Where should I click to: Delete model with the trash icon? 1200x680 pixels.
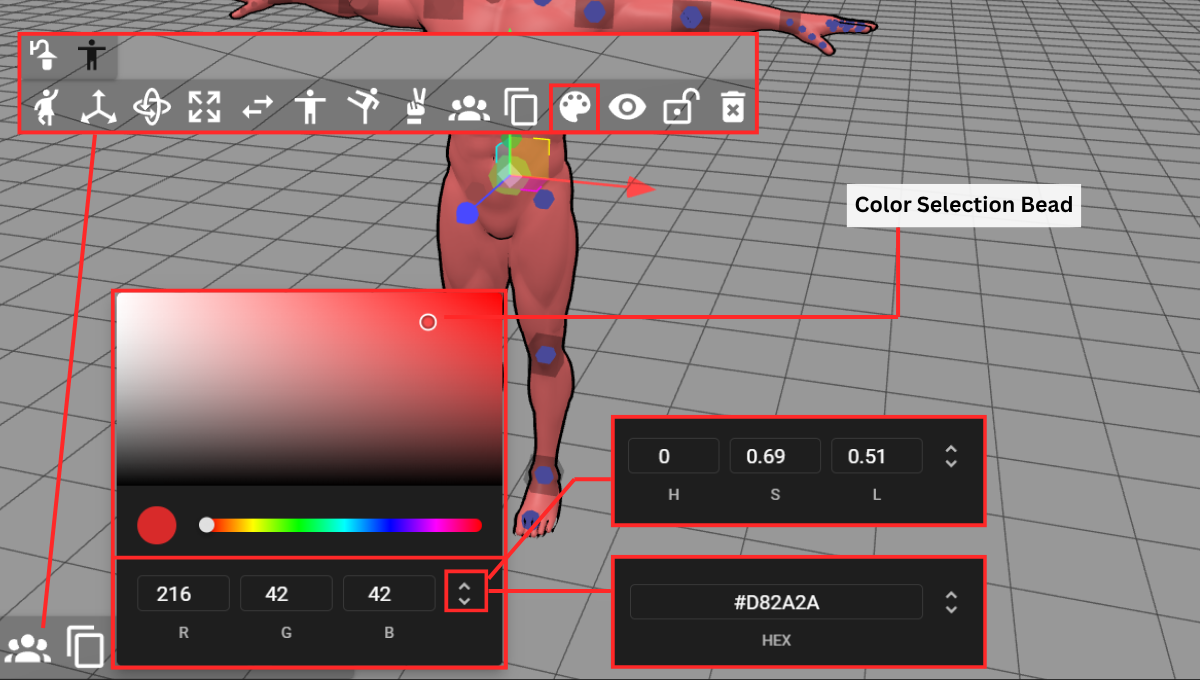(x=733, y=107)
